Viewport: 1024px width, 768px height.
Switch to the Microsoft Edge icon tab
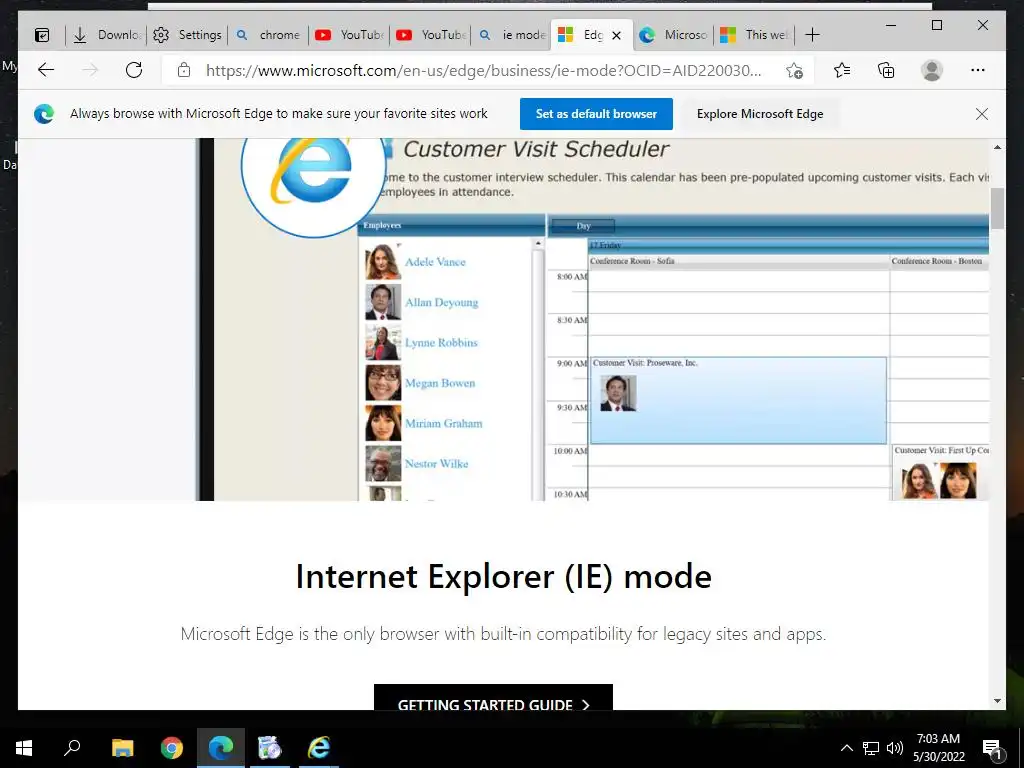(x=673, y=35)
